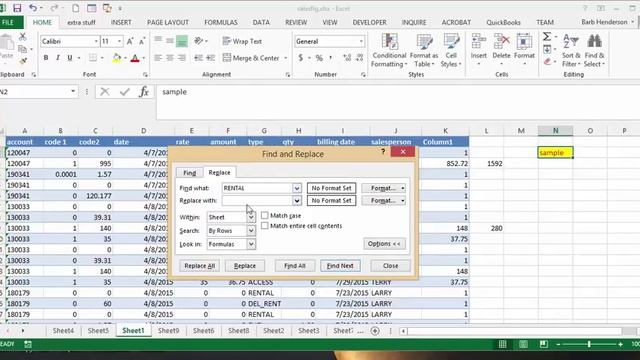The image size is (640, 360).
Task: Apply the yellow Fill Color
Action: coord(117,58)
